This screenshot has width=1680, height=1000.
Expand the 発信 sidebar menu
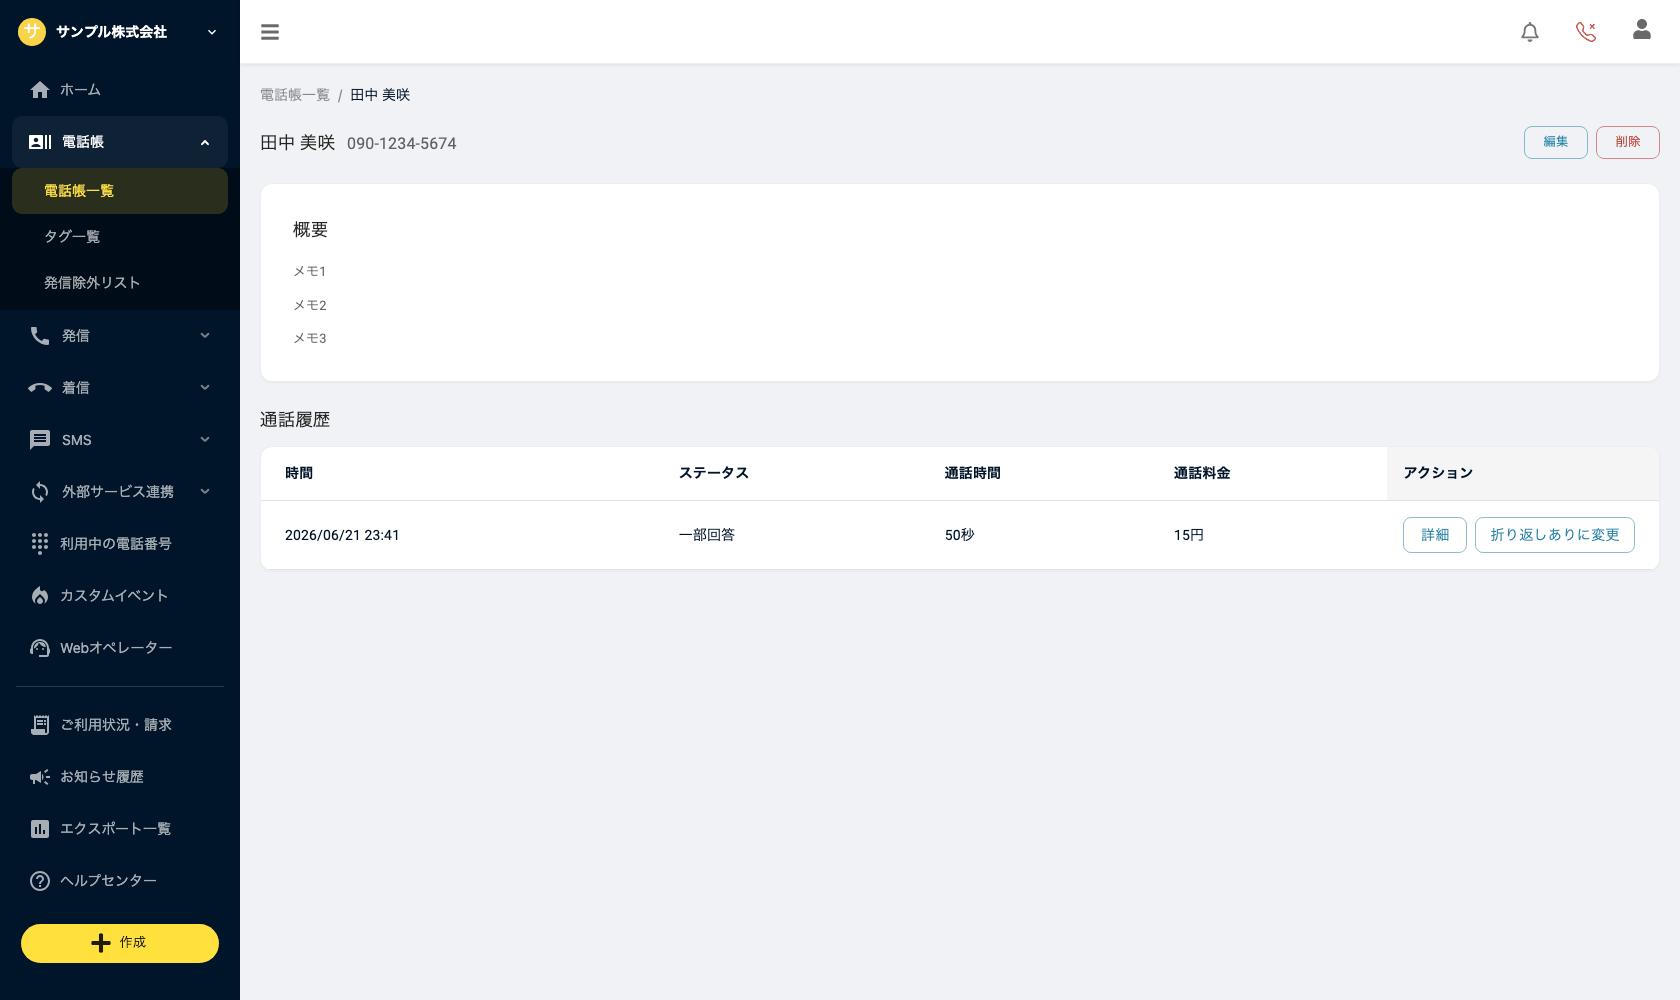click(120, 336)
